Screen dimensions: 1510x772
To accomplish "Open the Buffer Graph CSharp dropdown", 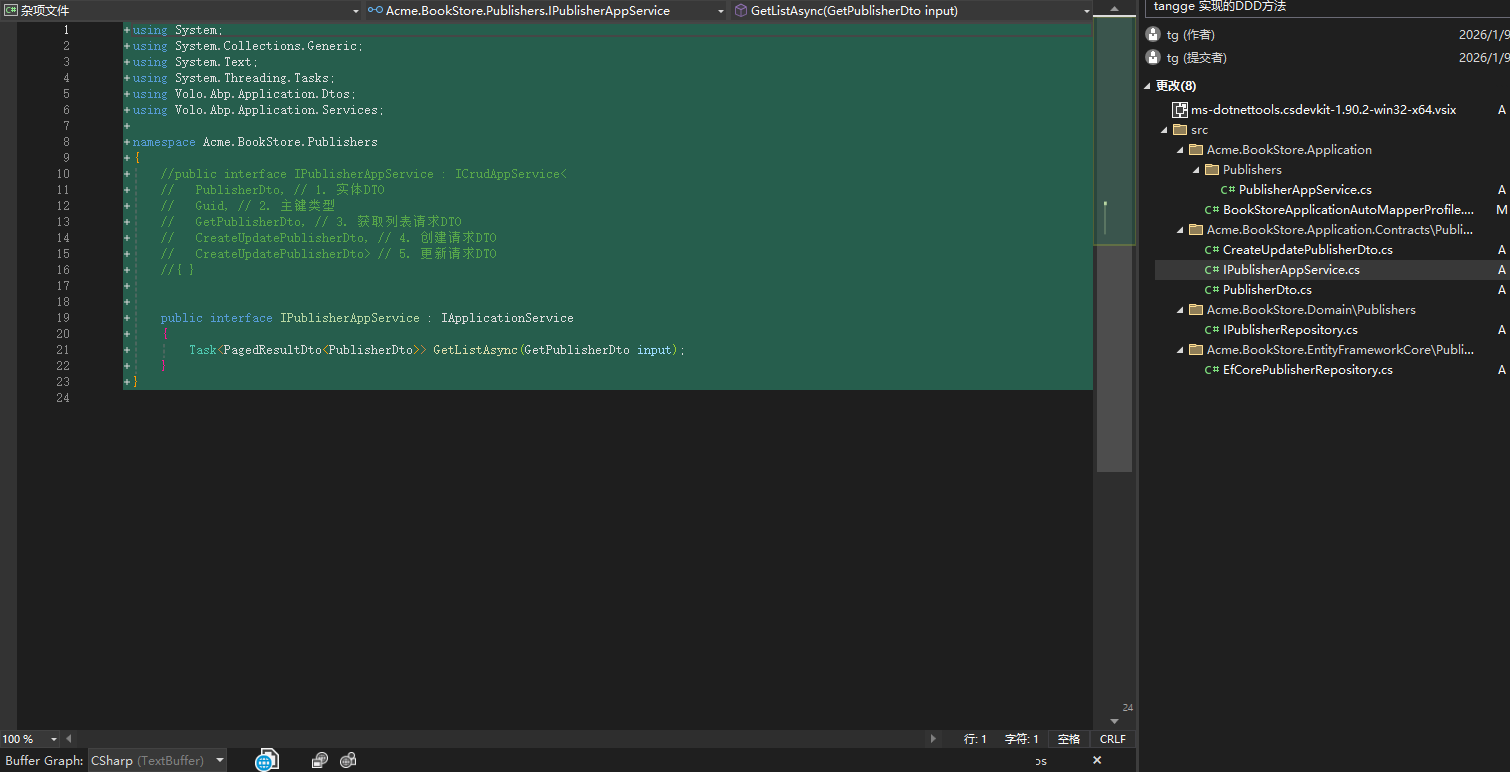I will click(x=156, y=761).
